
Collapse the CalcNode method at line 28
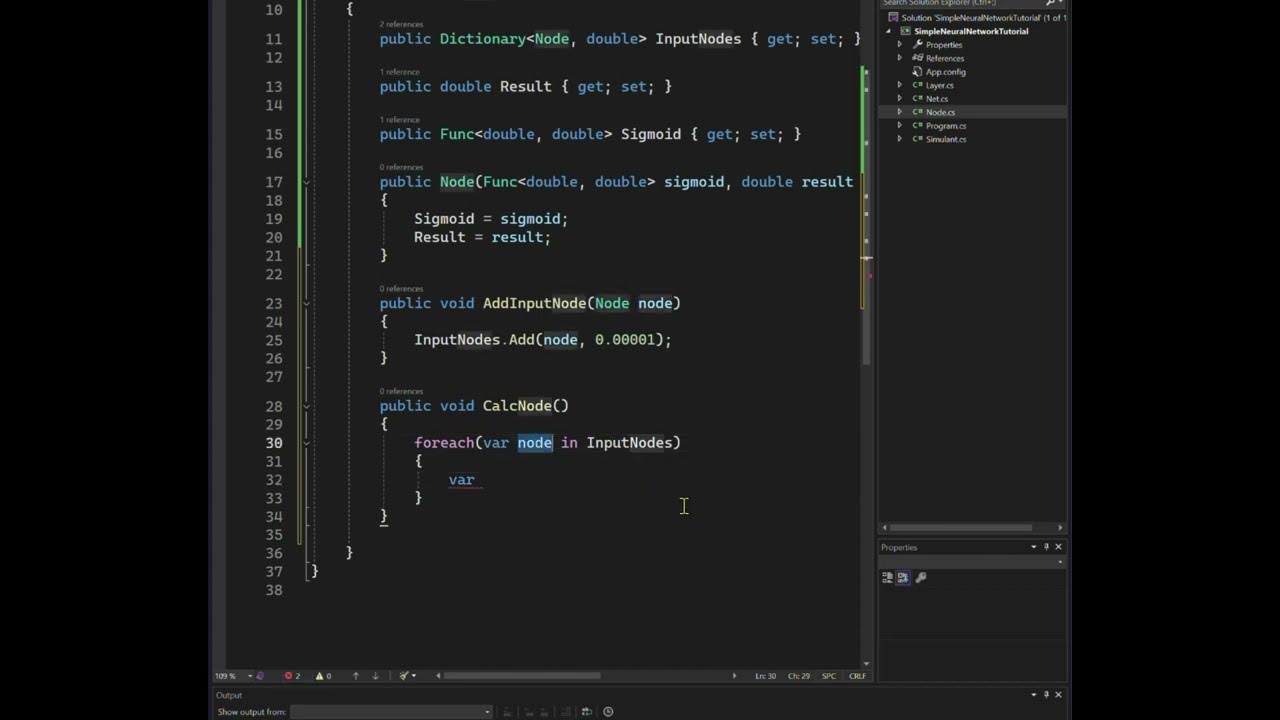tap(306, 406)
